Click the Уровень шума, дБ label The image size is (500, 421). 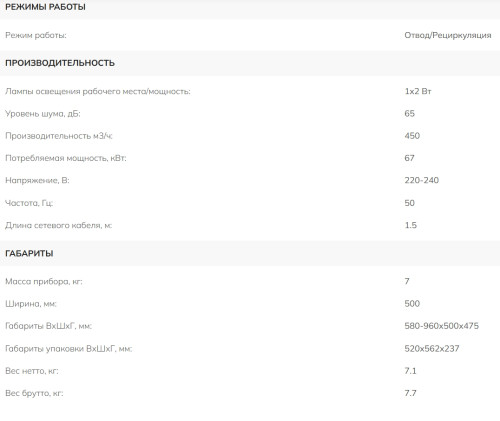click(x=43, y=114)
